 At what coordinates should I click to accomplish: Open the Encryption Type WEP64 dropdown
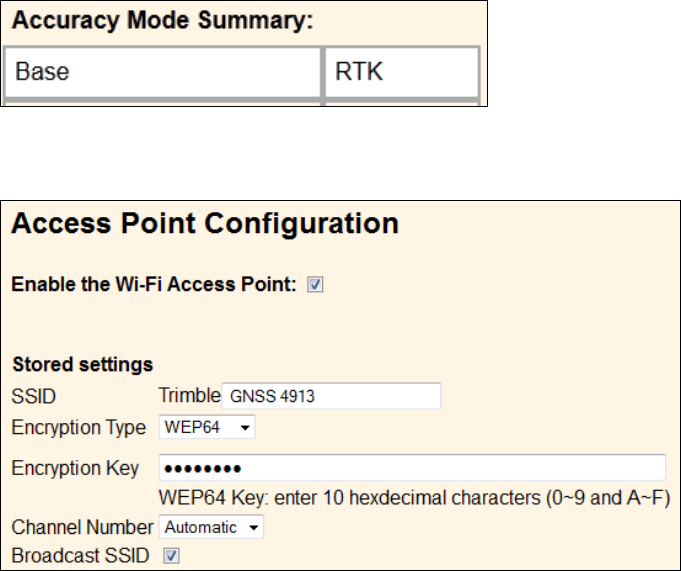coord(207,428)
